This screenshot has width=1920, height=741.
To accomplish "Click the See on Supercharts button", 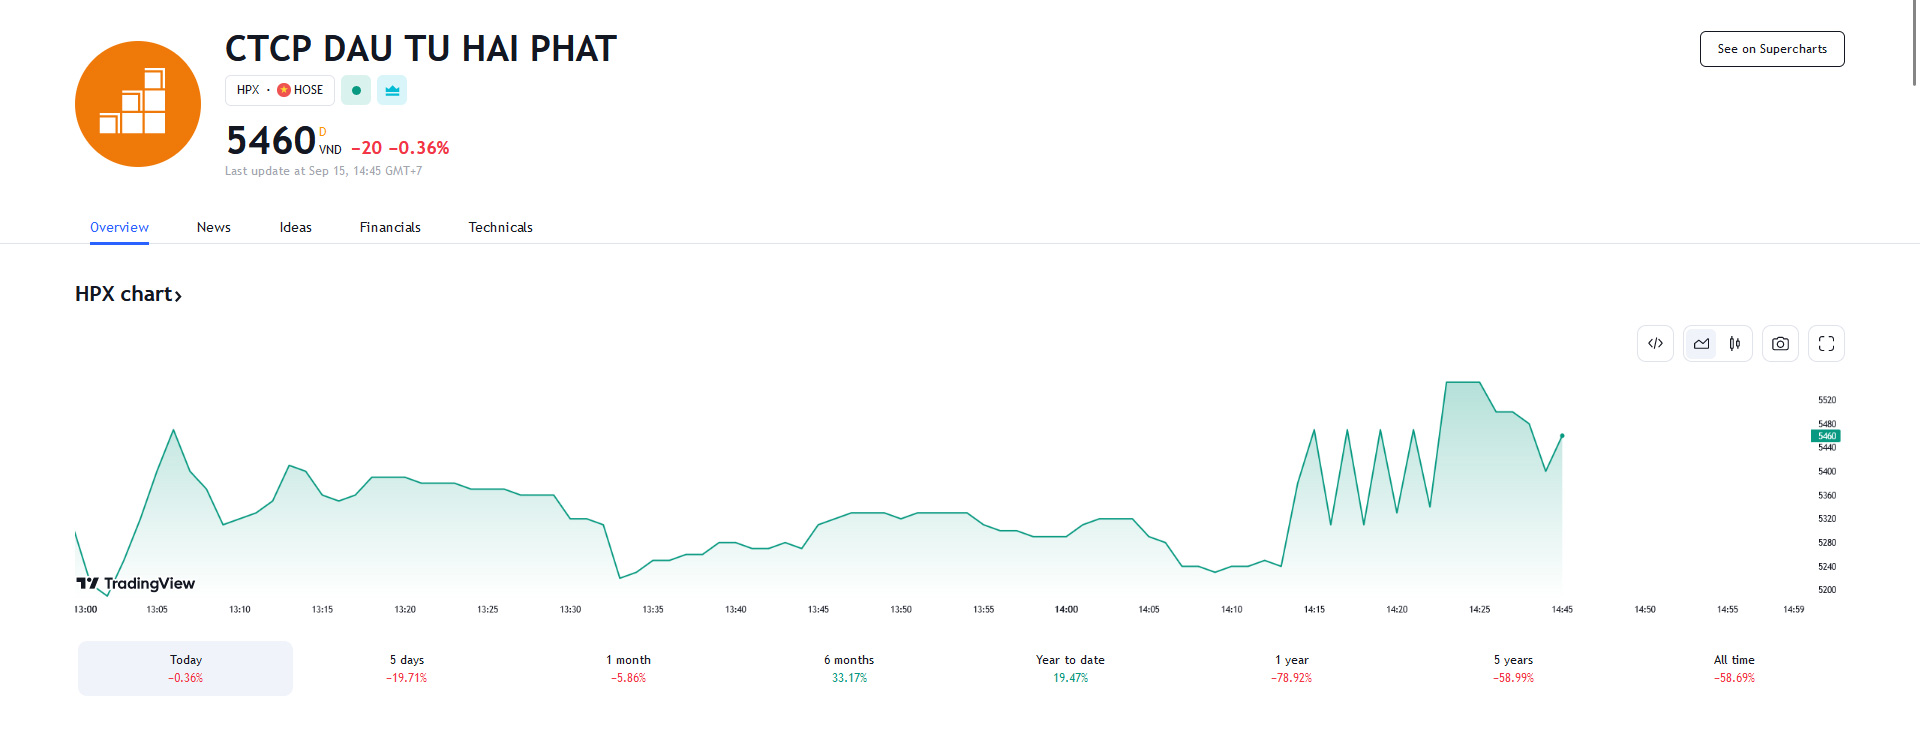I will (x=1772, y=49).
